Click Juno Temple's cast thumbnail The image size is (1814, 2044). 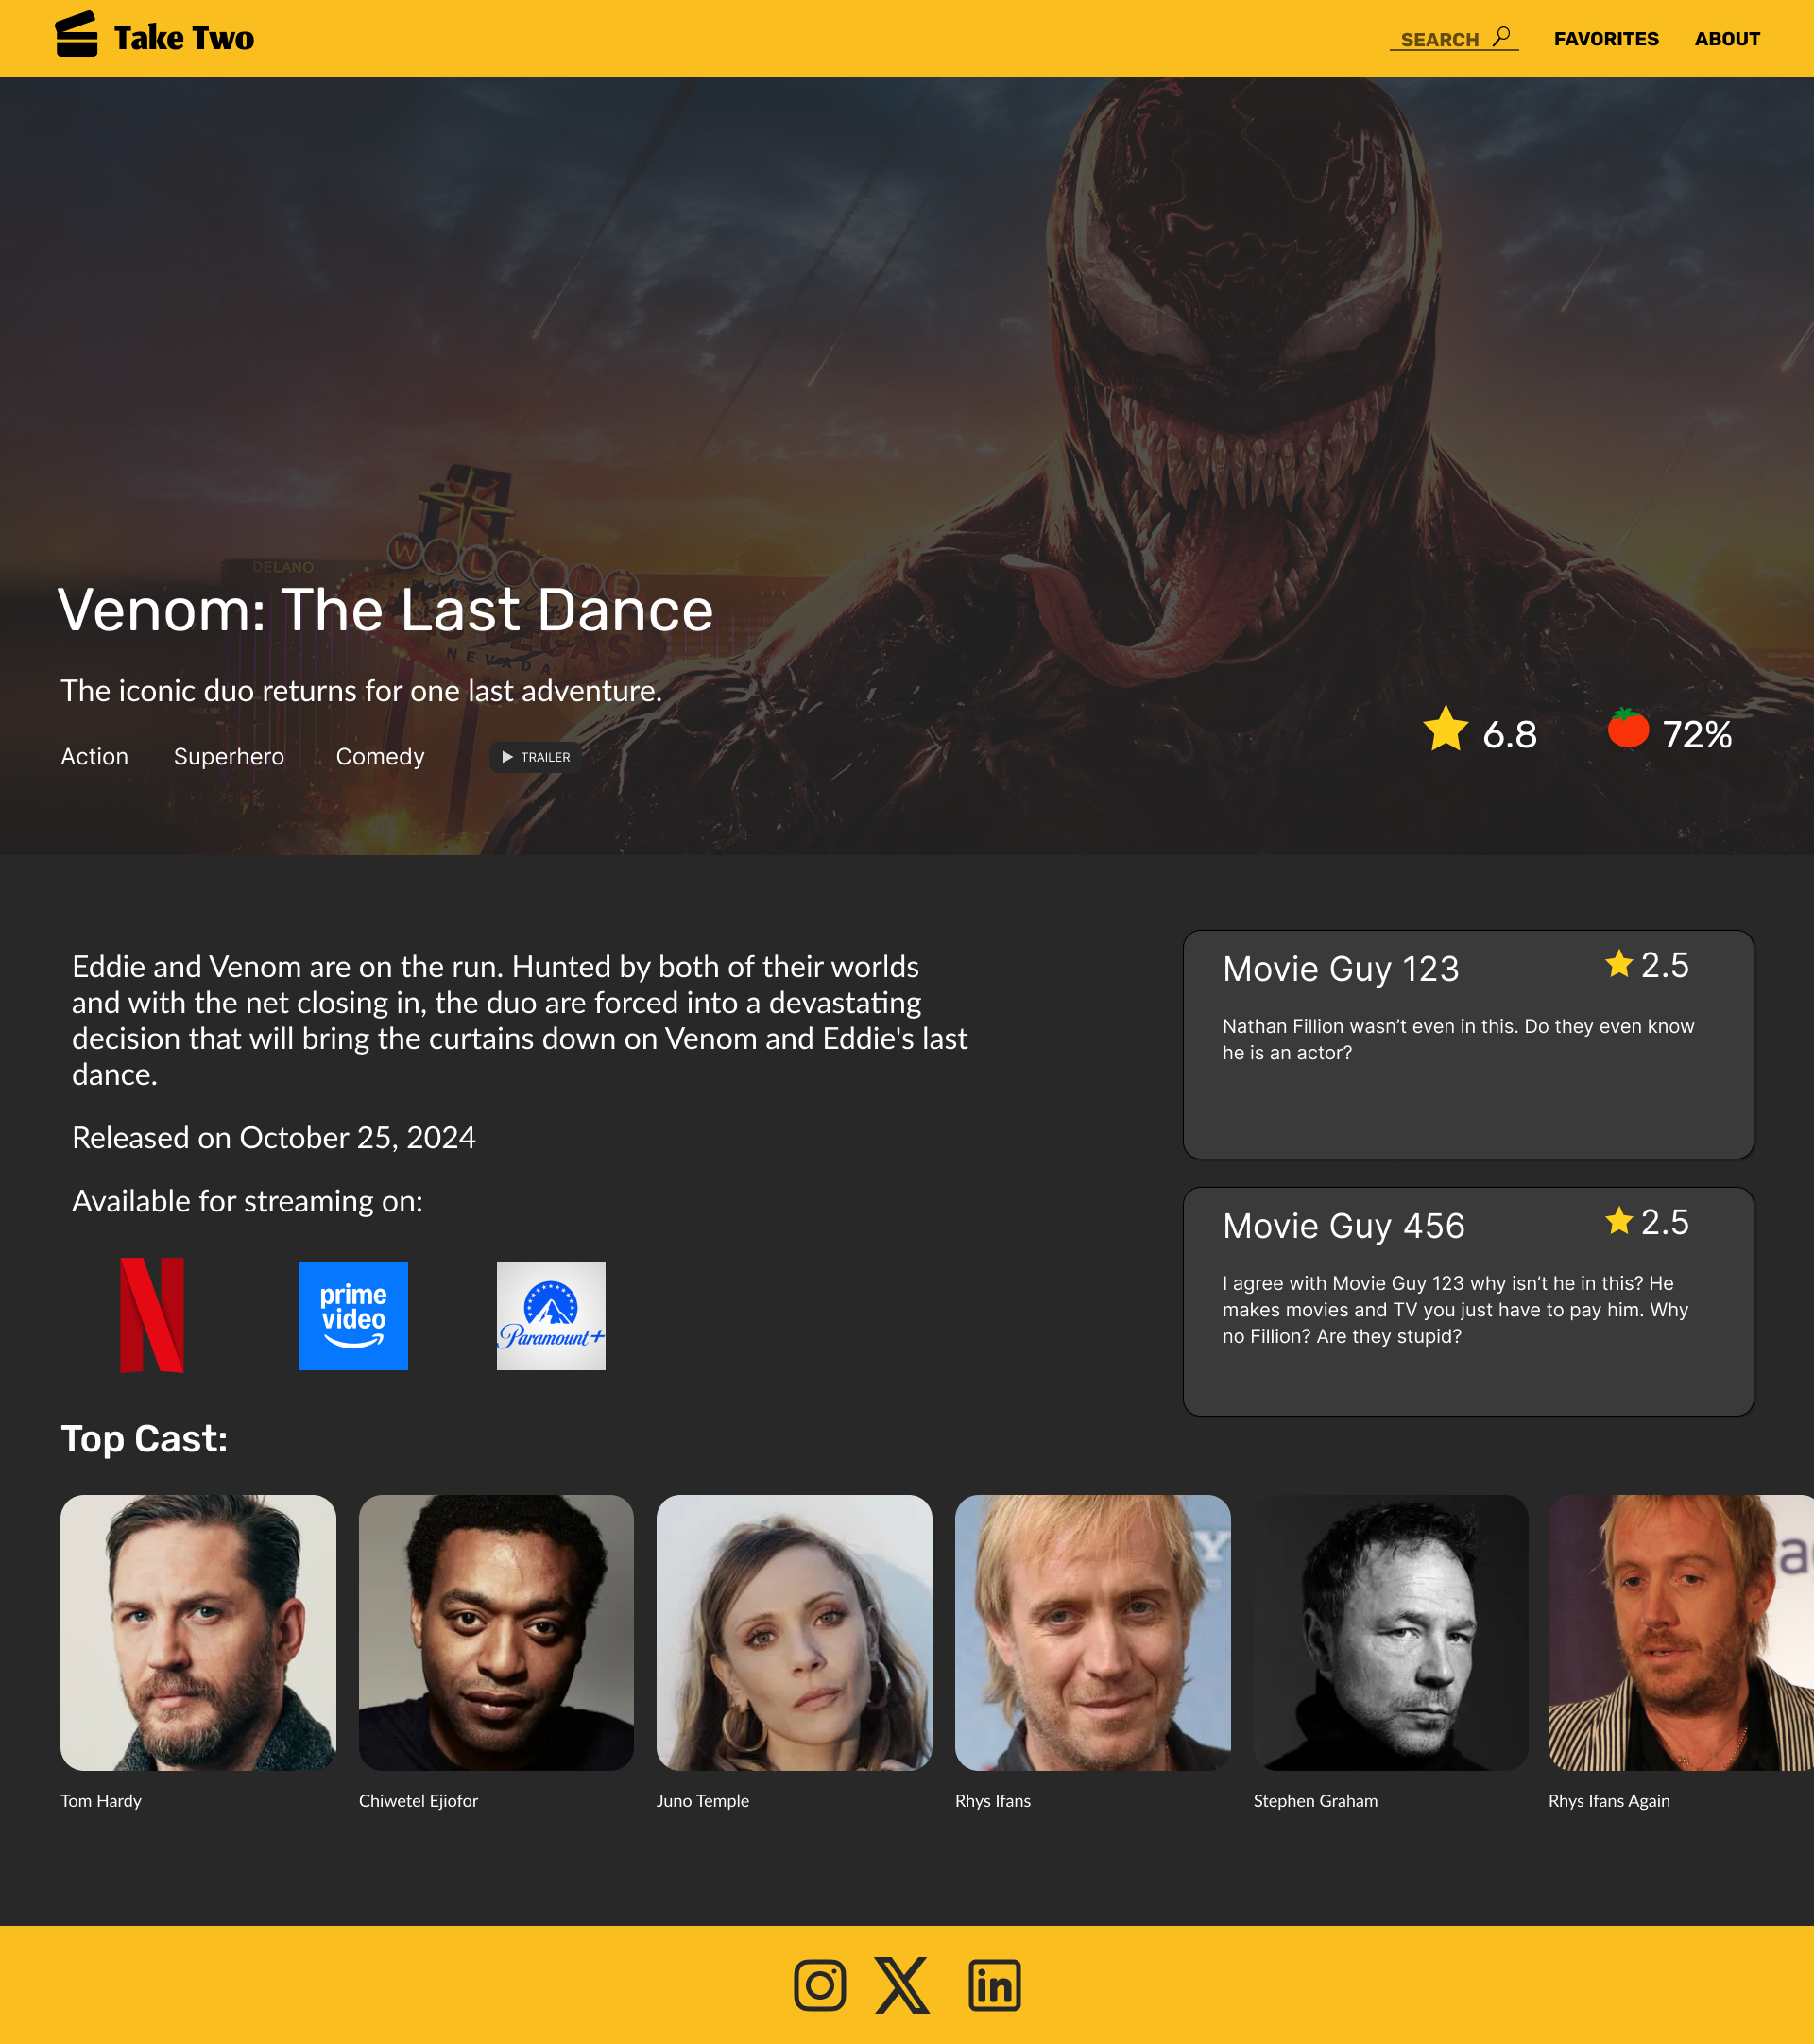pyautogui.click(x=794, y=1633)
